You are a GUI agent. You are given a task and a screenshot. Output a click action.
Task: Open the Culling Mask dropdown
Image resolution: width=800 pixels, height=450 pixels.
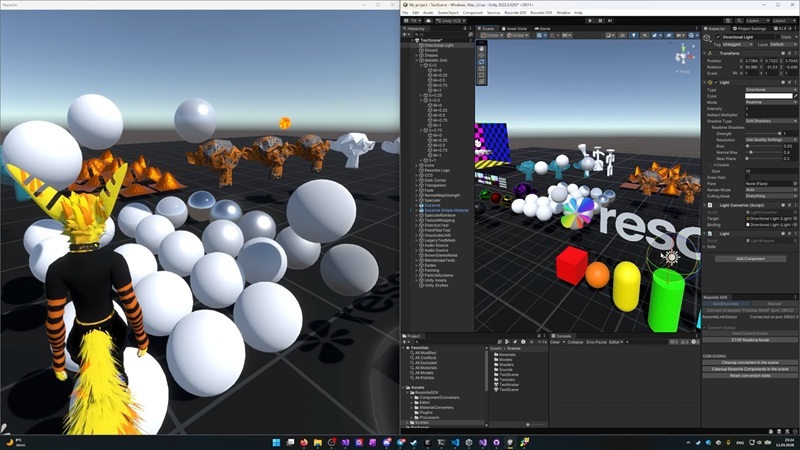click(771, 196)
